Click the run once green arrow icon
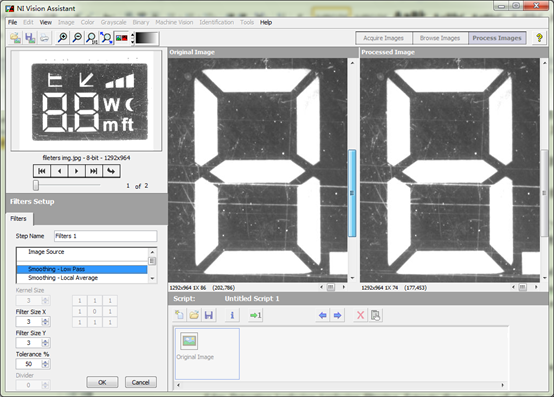The width and height of the screenshot is (554, 397). point(255,315)
